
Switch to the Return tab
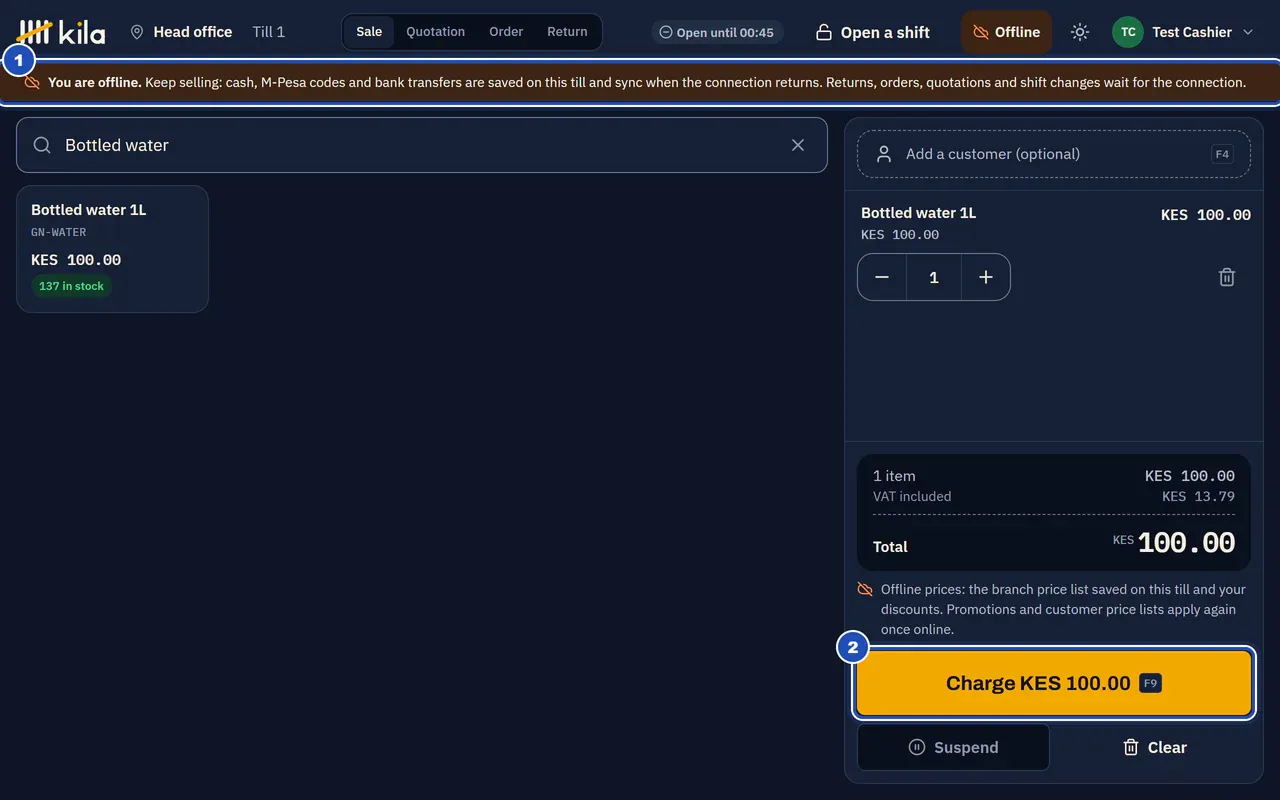(x=567, y=32)
